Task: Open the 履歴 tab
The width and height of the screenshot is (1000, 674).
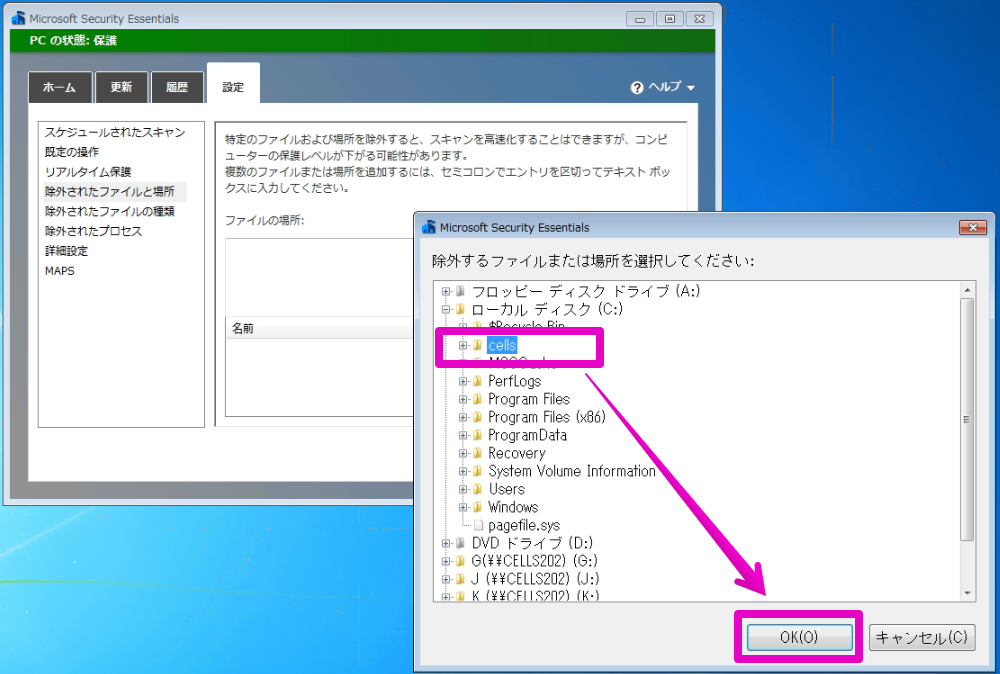Action: [x=177, y=87]
